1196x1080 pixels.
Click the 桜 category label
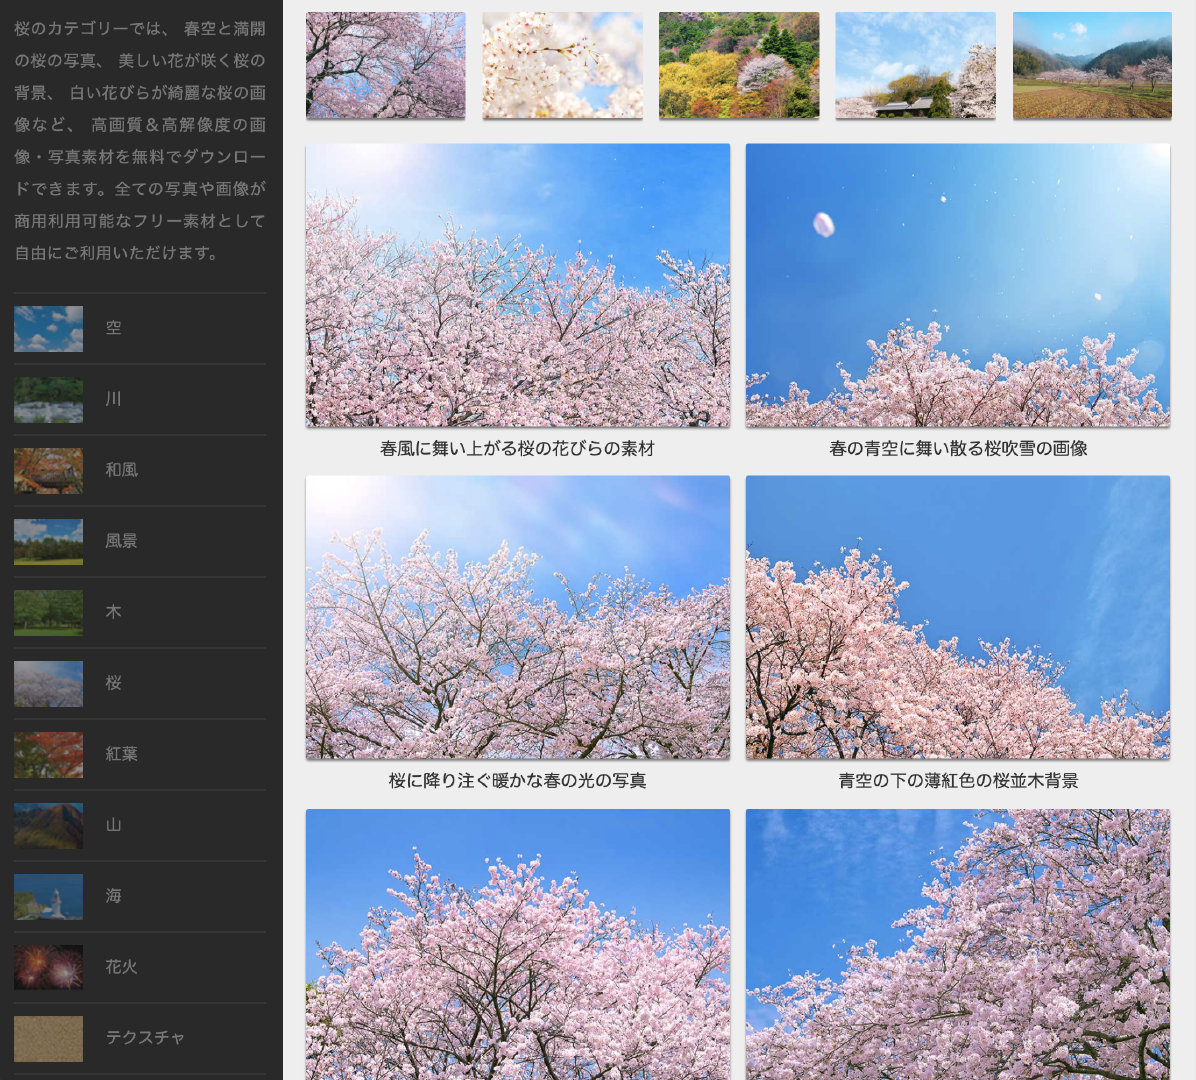[114, 683]
